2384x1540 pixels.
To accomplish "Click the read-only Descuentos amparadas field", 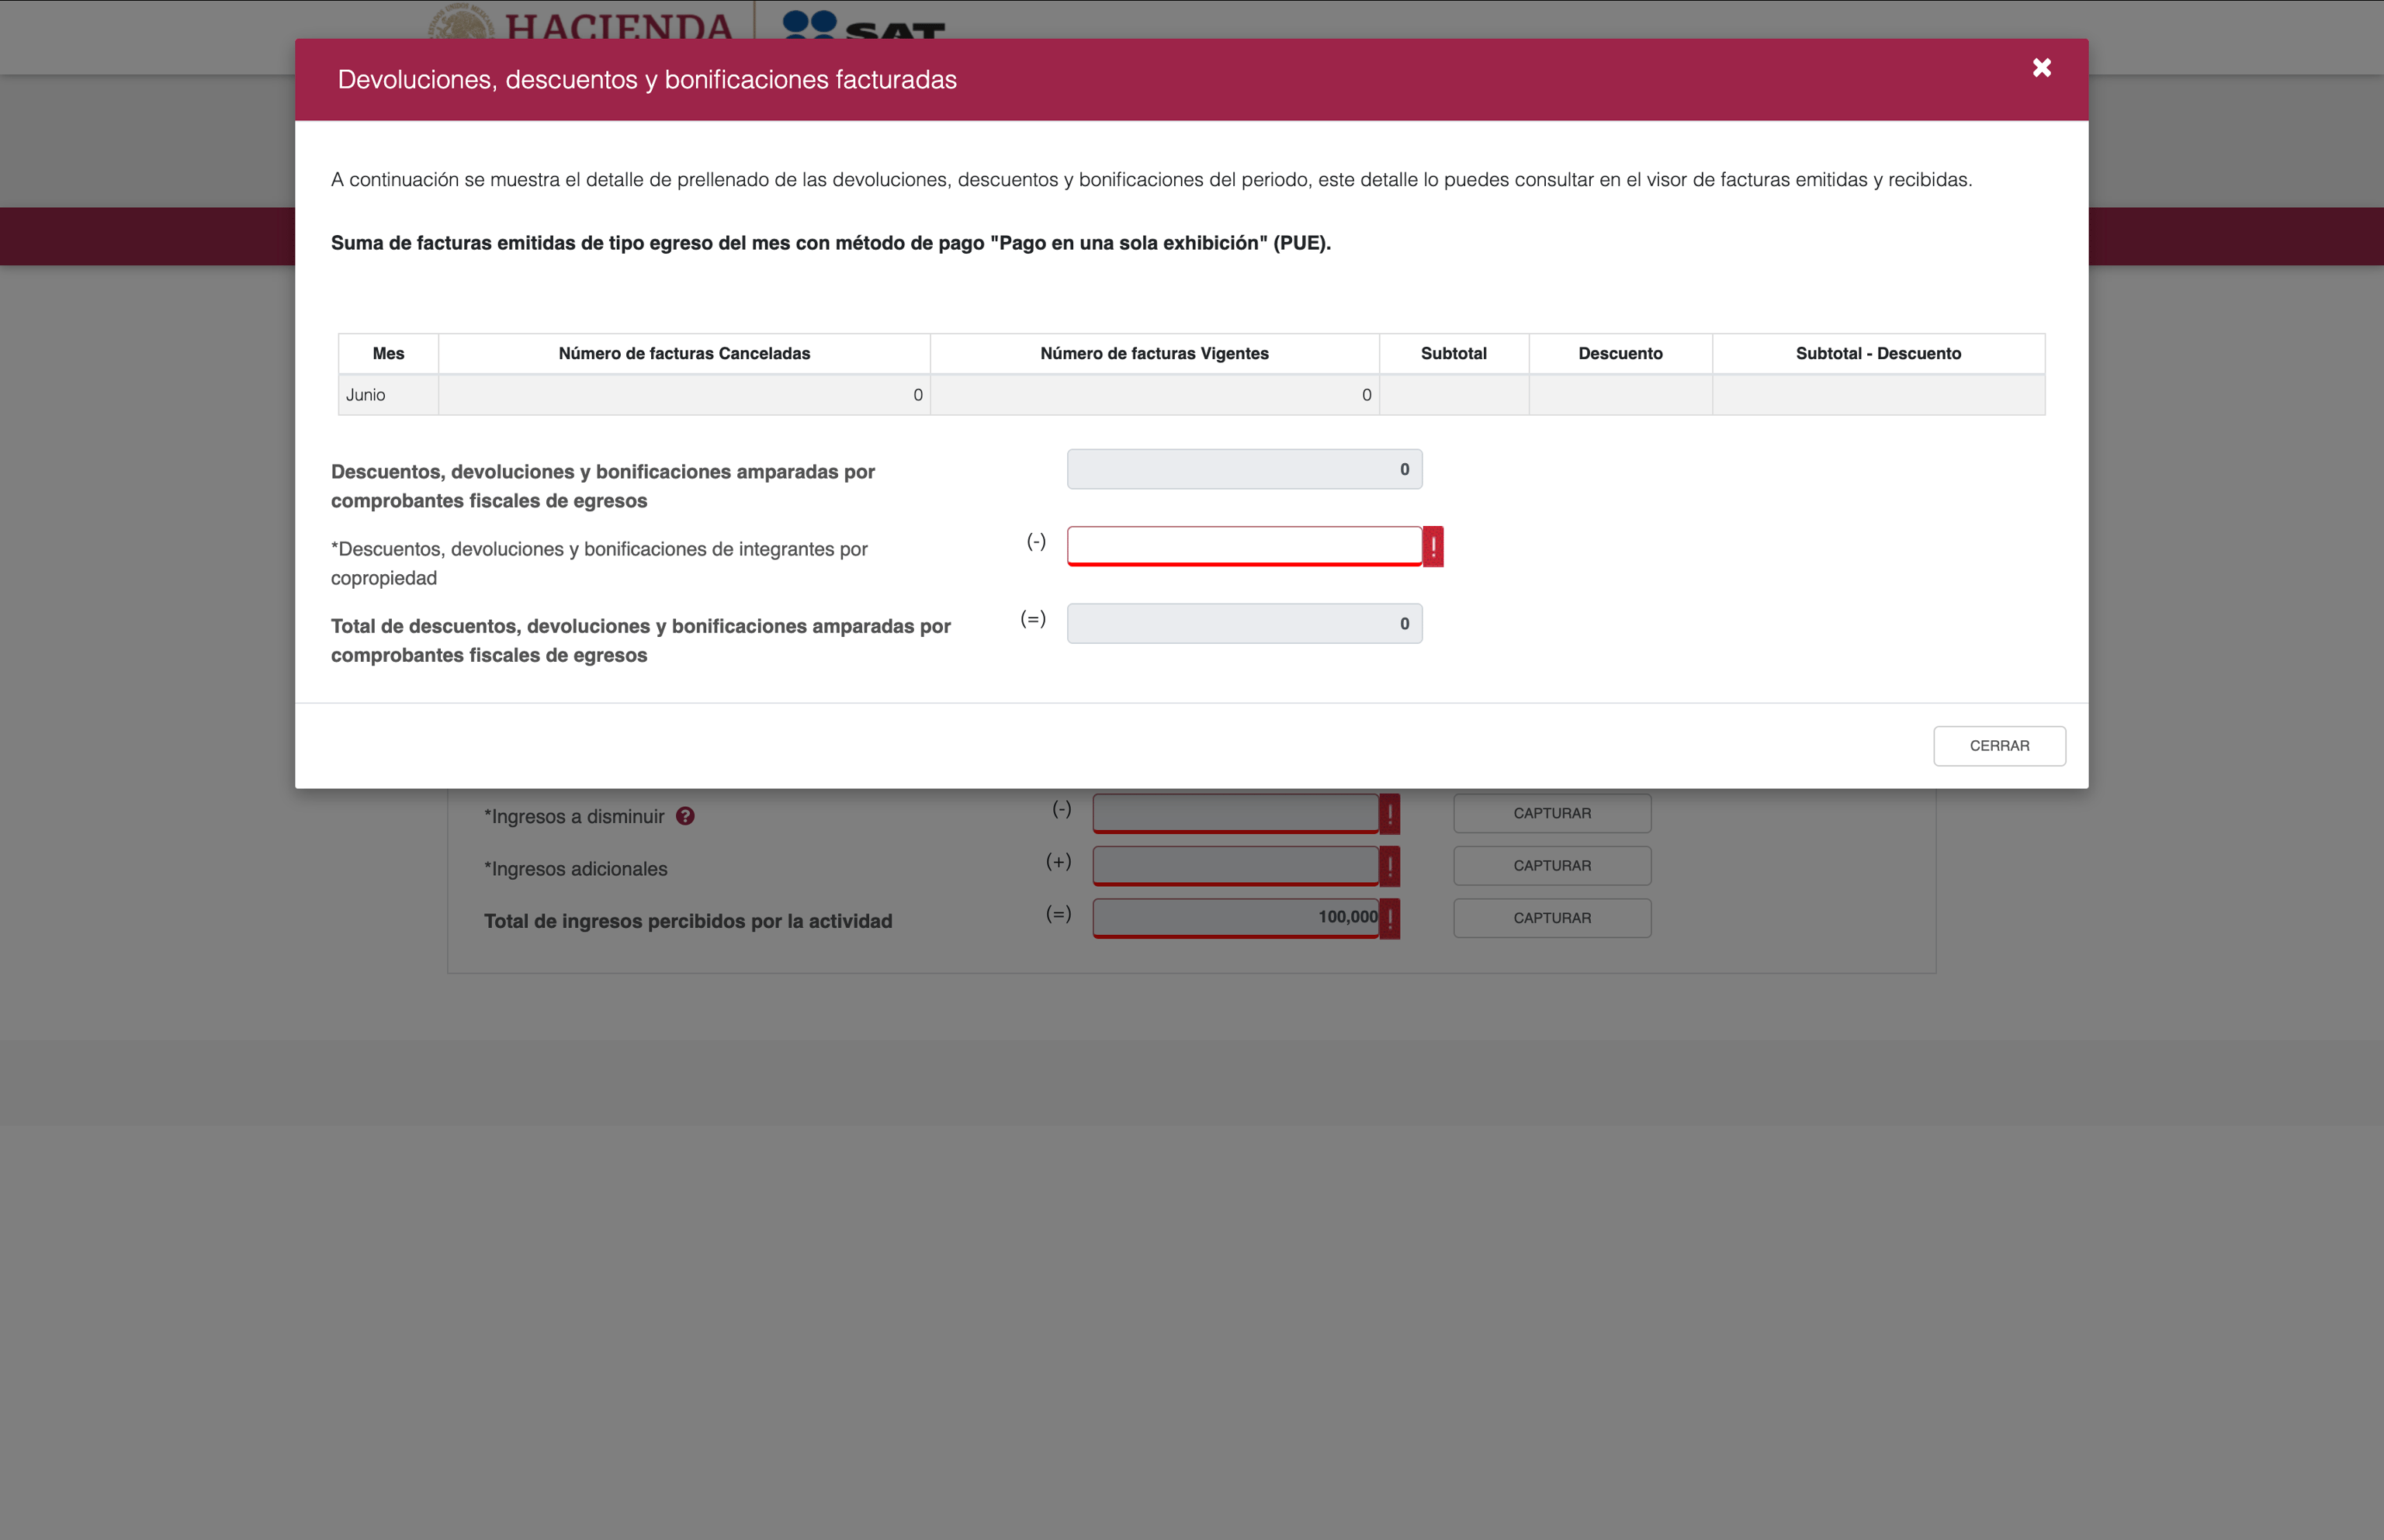I will point(1243,469).
